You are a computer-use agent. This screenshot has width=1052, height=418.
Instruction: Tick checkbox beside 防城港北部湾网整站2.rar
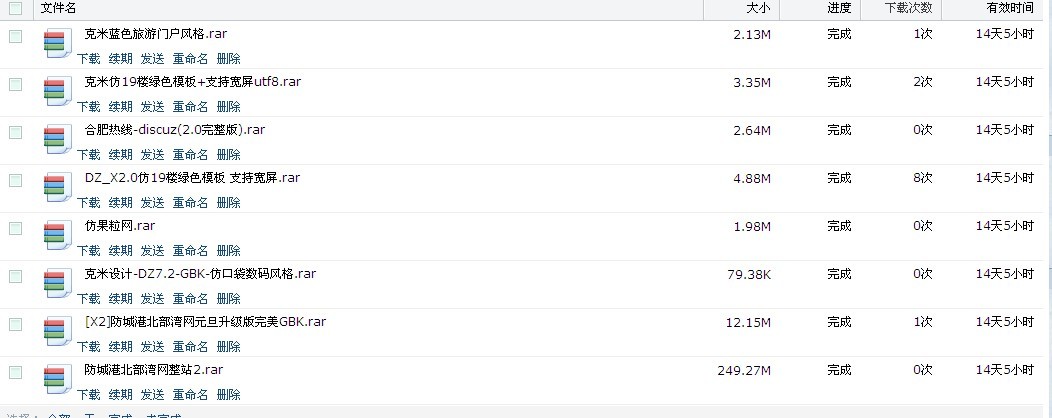[15, 372]
